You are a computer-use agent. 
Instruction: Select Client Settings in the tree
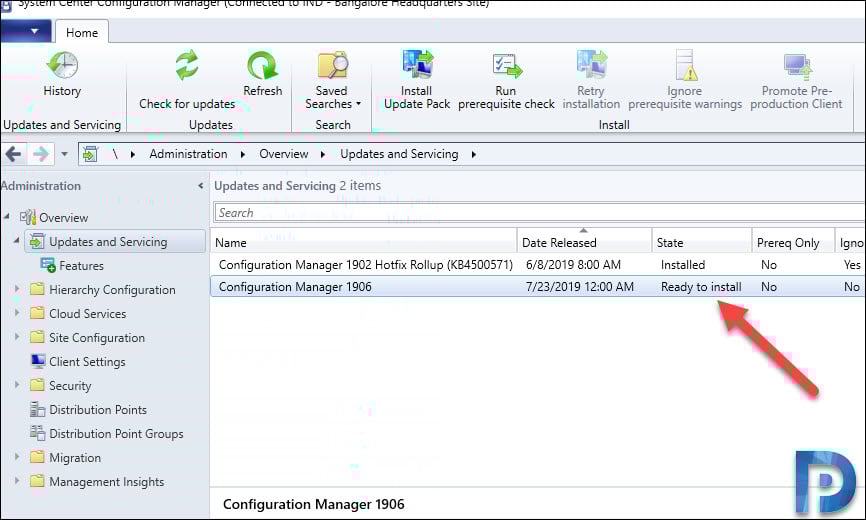click(87, 362)
